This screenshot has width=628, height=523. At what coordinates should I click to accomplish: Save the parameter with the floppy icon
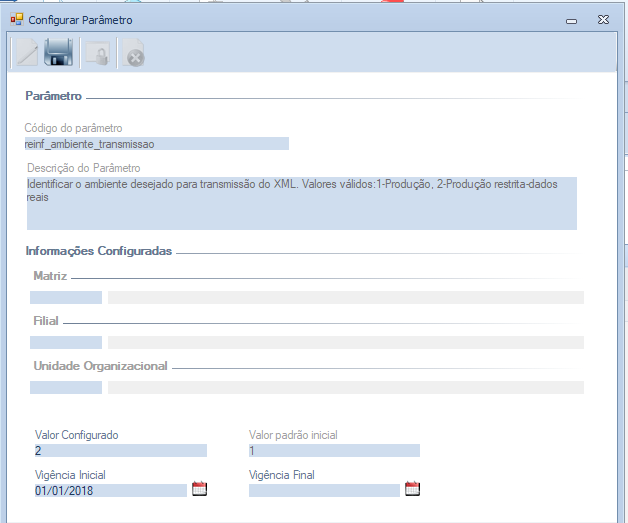pyautogui.click(x=58, y=52)
